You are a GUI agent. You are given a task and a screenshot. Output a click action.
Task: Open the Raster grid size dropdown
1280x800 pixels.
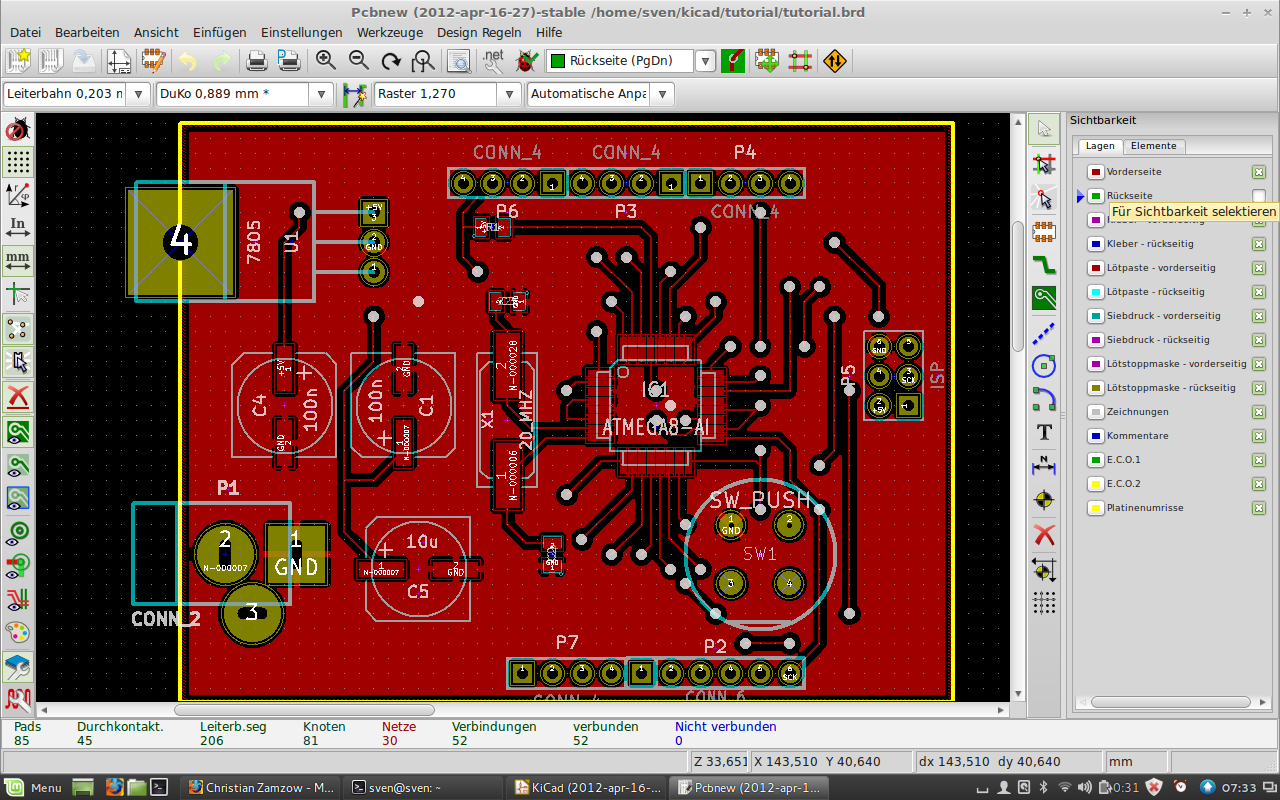coord(509,94)
